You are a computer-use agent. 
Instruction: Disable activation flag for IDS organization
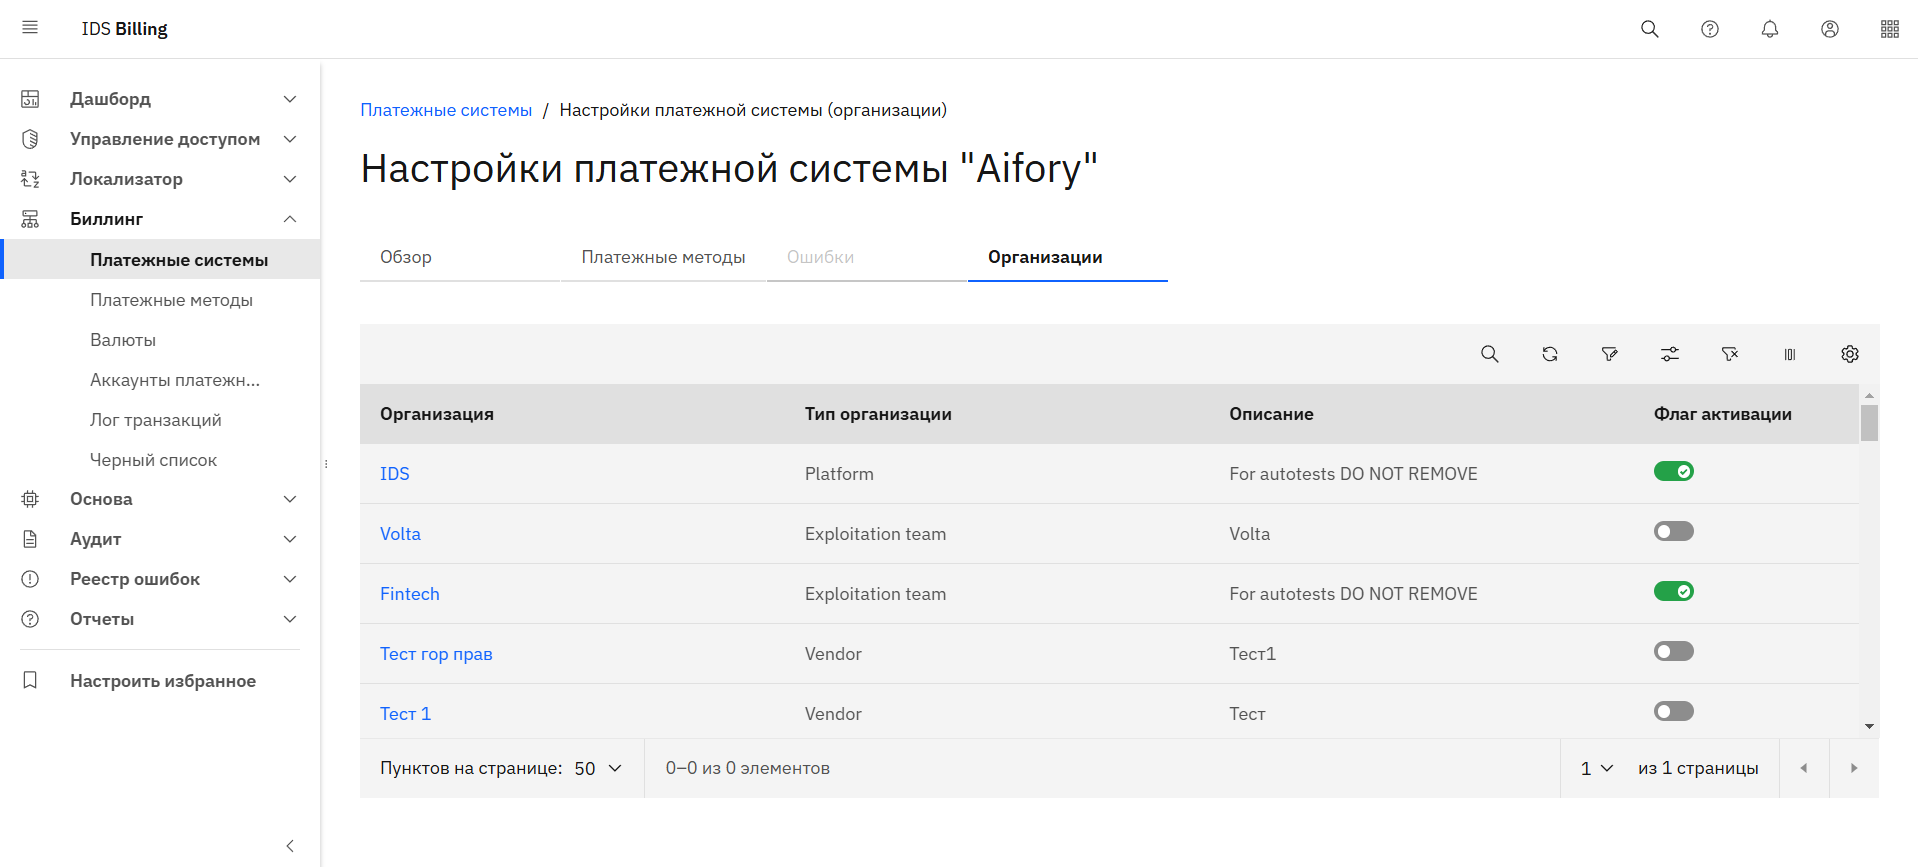click(1673, 471)
